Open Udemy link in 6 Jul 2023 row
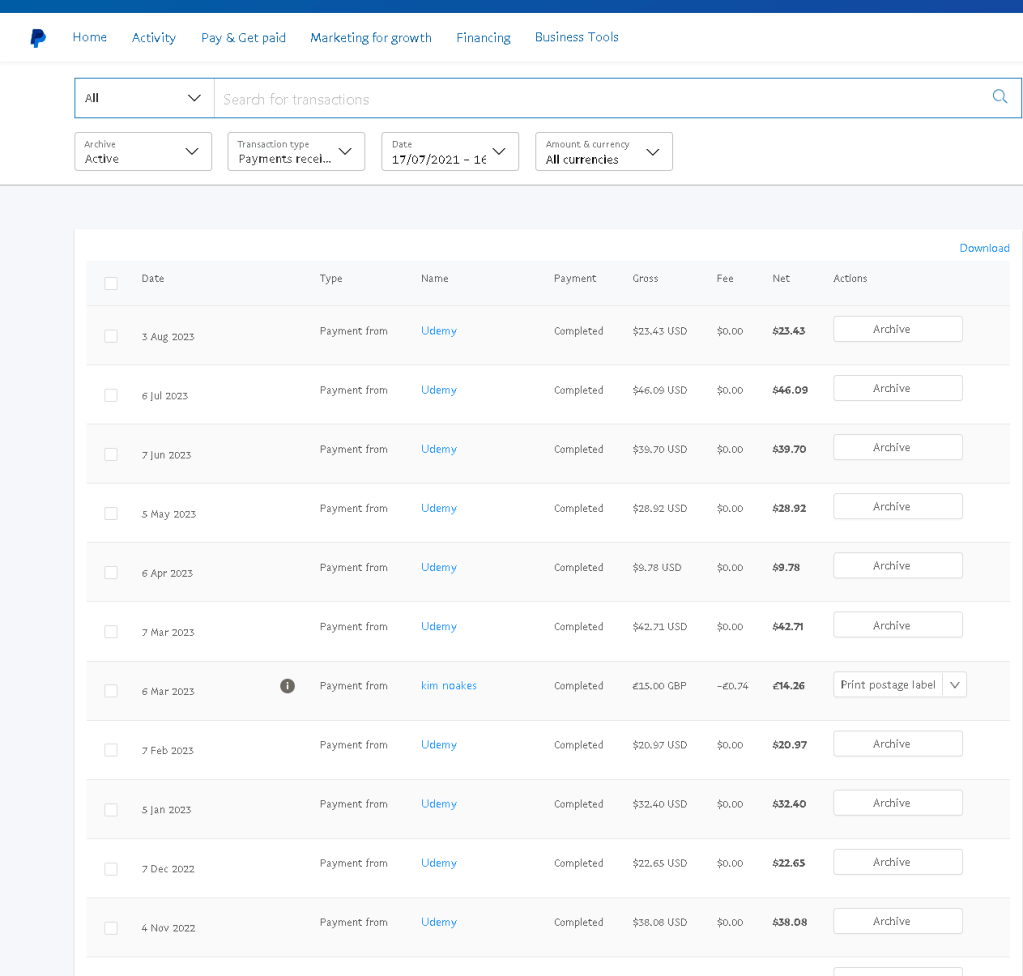Image resolution: width=1023 pixels, height=976 pixels. [438, 390]
